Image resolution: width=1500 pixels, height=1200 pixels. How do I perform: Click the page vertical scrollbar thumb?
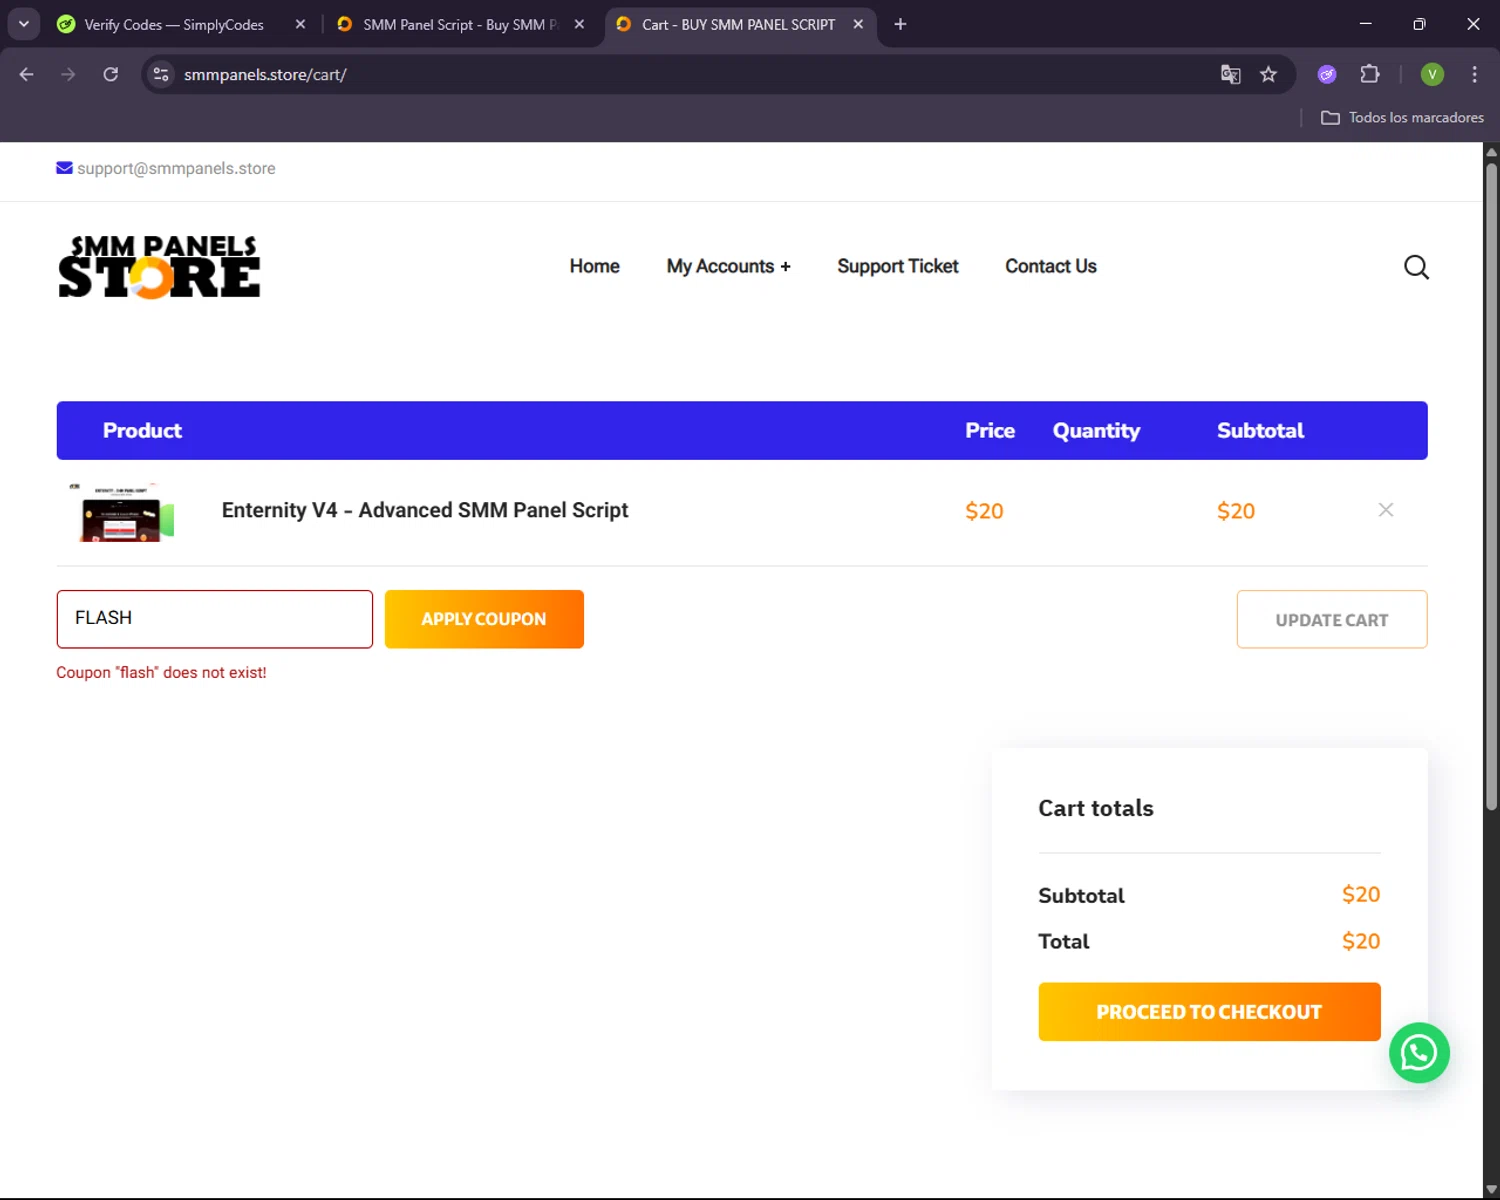click(x=1491, y=485)
